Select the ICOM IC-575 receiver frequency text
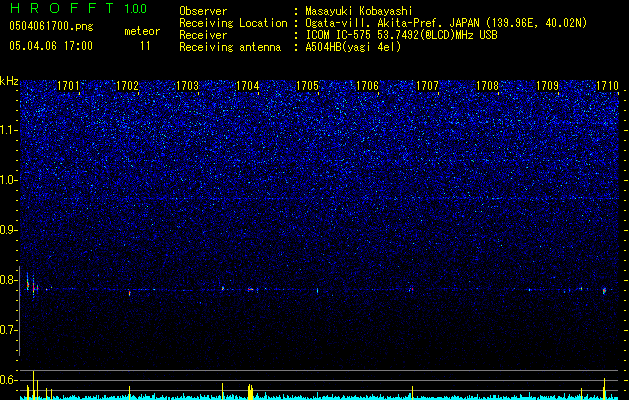The width and height of the screenshot is (629, 400). pyautogui.click(x=401, y=35)
